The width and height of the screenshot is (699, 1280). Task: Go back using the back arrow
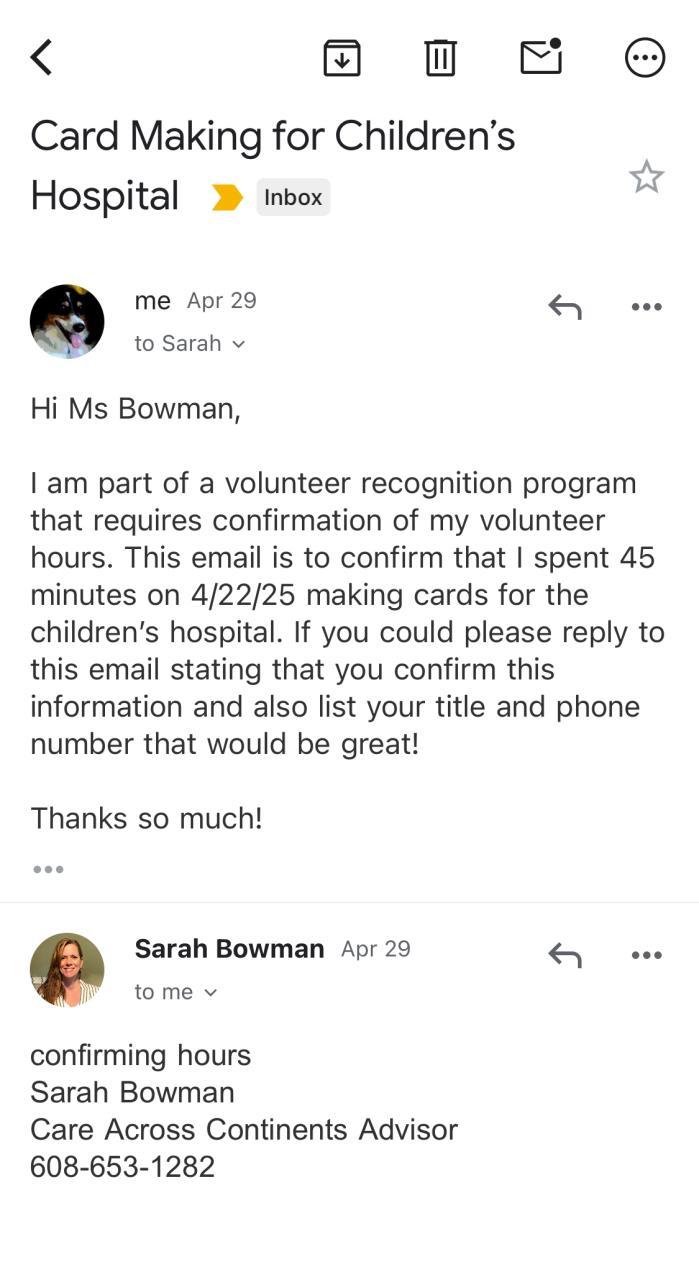click(42, 58)
